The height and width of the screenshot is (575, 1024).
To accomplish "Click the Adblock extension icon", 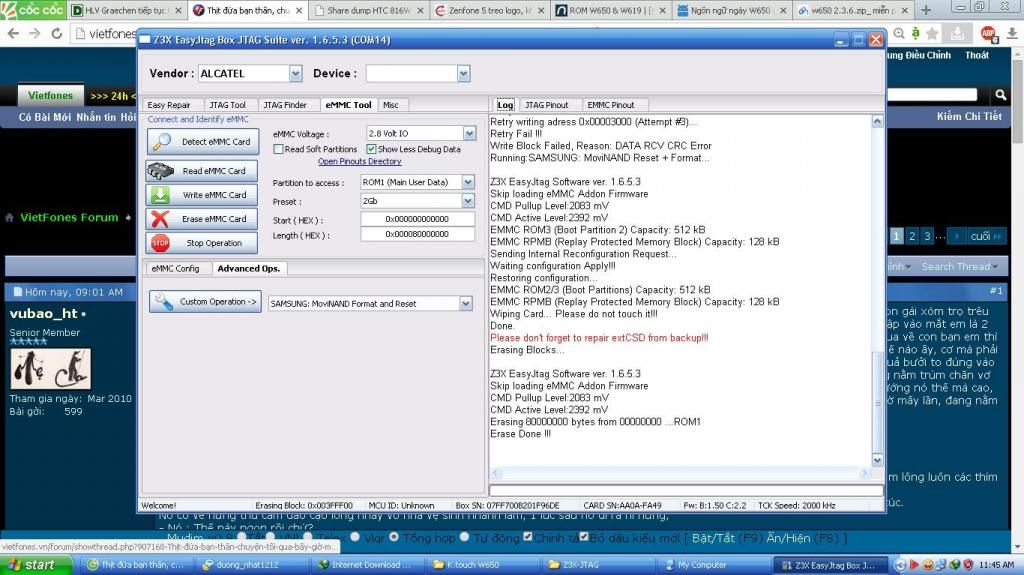I will tap(988, 33).
